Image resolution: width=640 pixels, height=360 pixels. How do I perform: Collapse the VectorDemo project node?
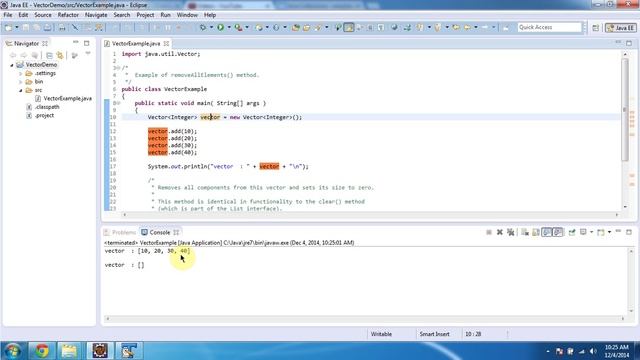(12, 65)
